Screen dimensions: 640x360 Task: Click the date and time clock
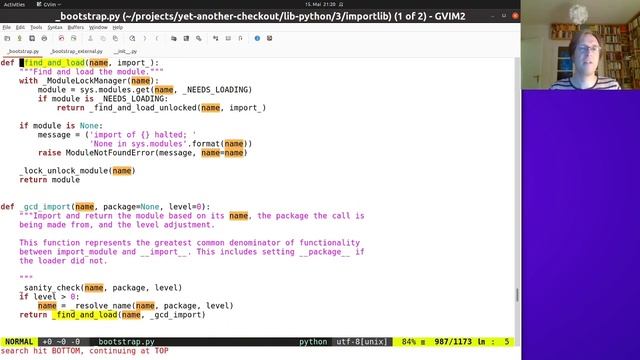point(320,4)
